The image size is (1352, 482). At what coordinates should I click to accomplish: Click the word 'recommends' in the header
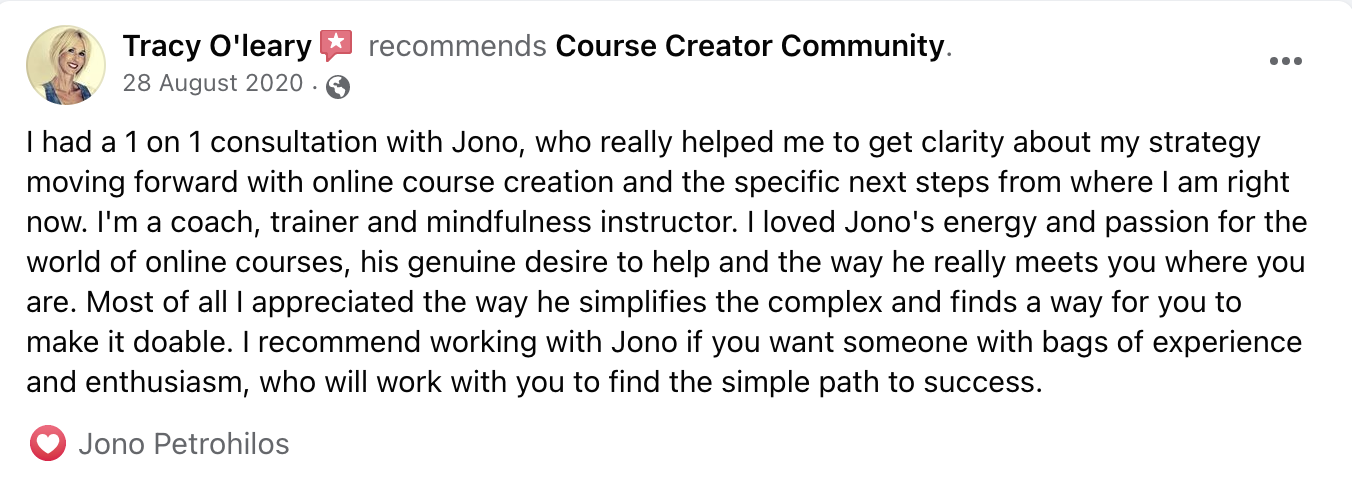pyautogui.click(x=457, y=47)
